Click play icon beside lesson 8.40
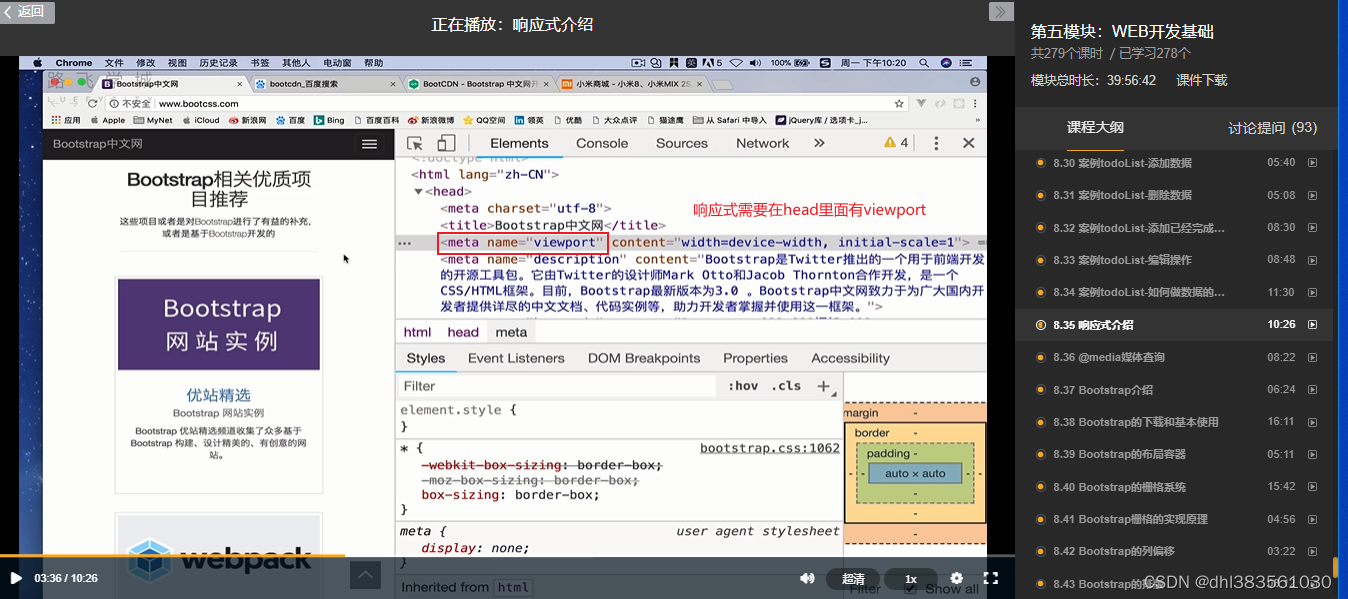This screenshot has height=599, width=1348. (x=1313, y=487)
